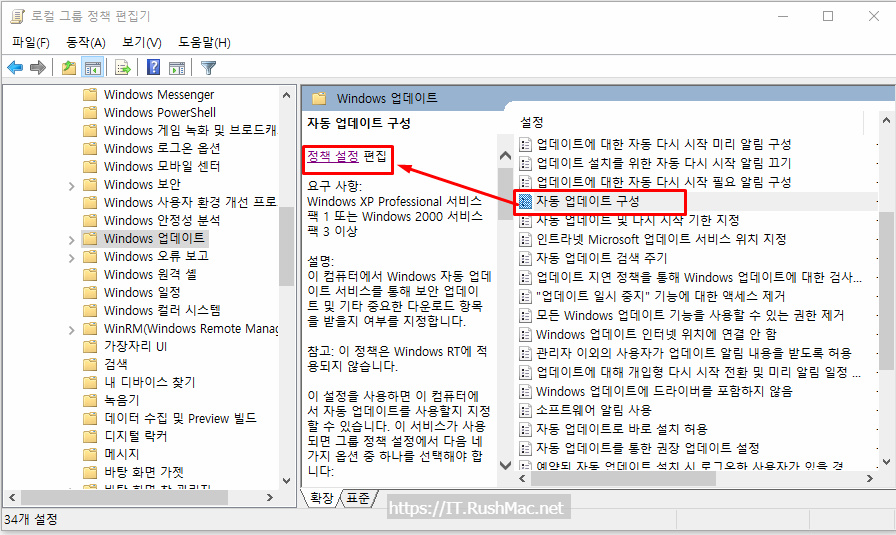896x535 pixels.
Task: Click the Windows 업데이트 header folder icon
Action: [319, 98]
